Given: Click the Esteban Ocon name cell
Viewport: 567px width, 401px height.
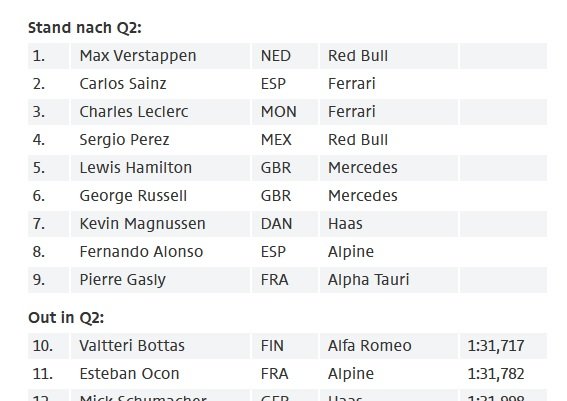Looking at the screenshot, I should point(160,374).
